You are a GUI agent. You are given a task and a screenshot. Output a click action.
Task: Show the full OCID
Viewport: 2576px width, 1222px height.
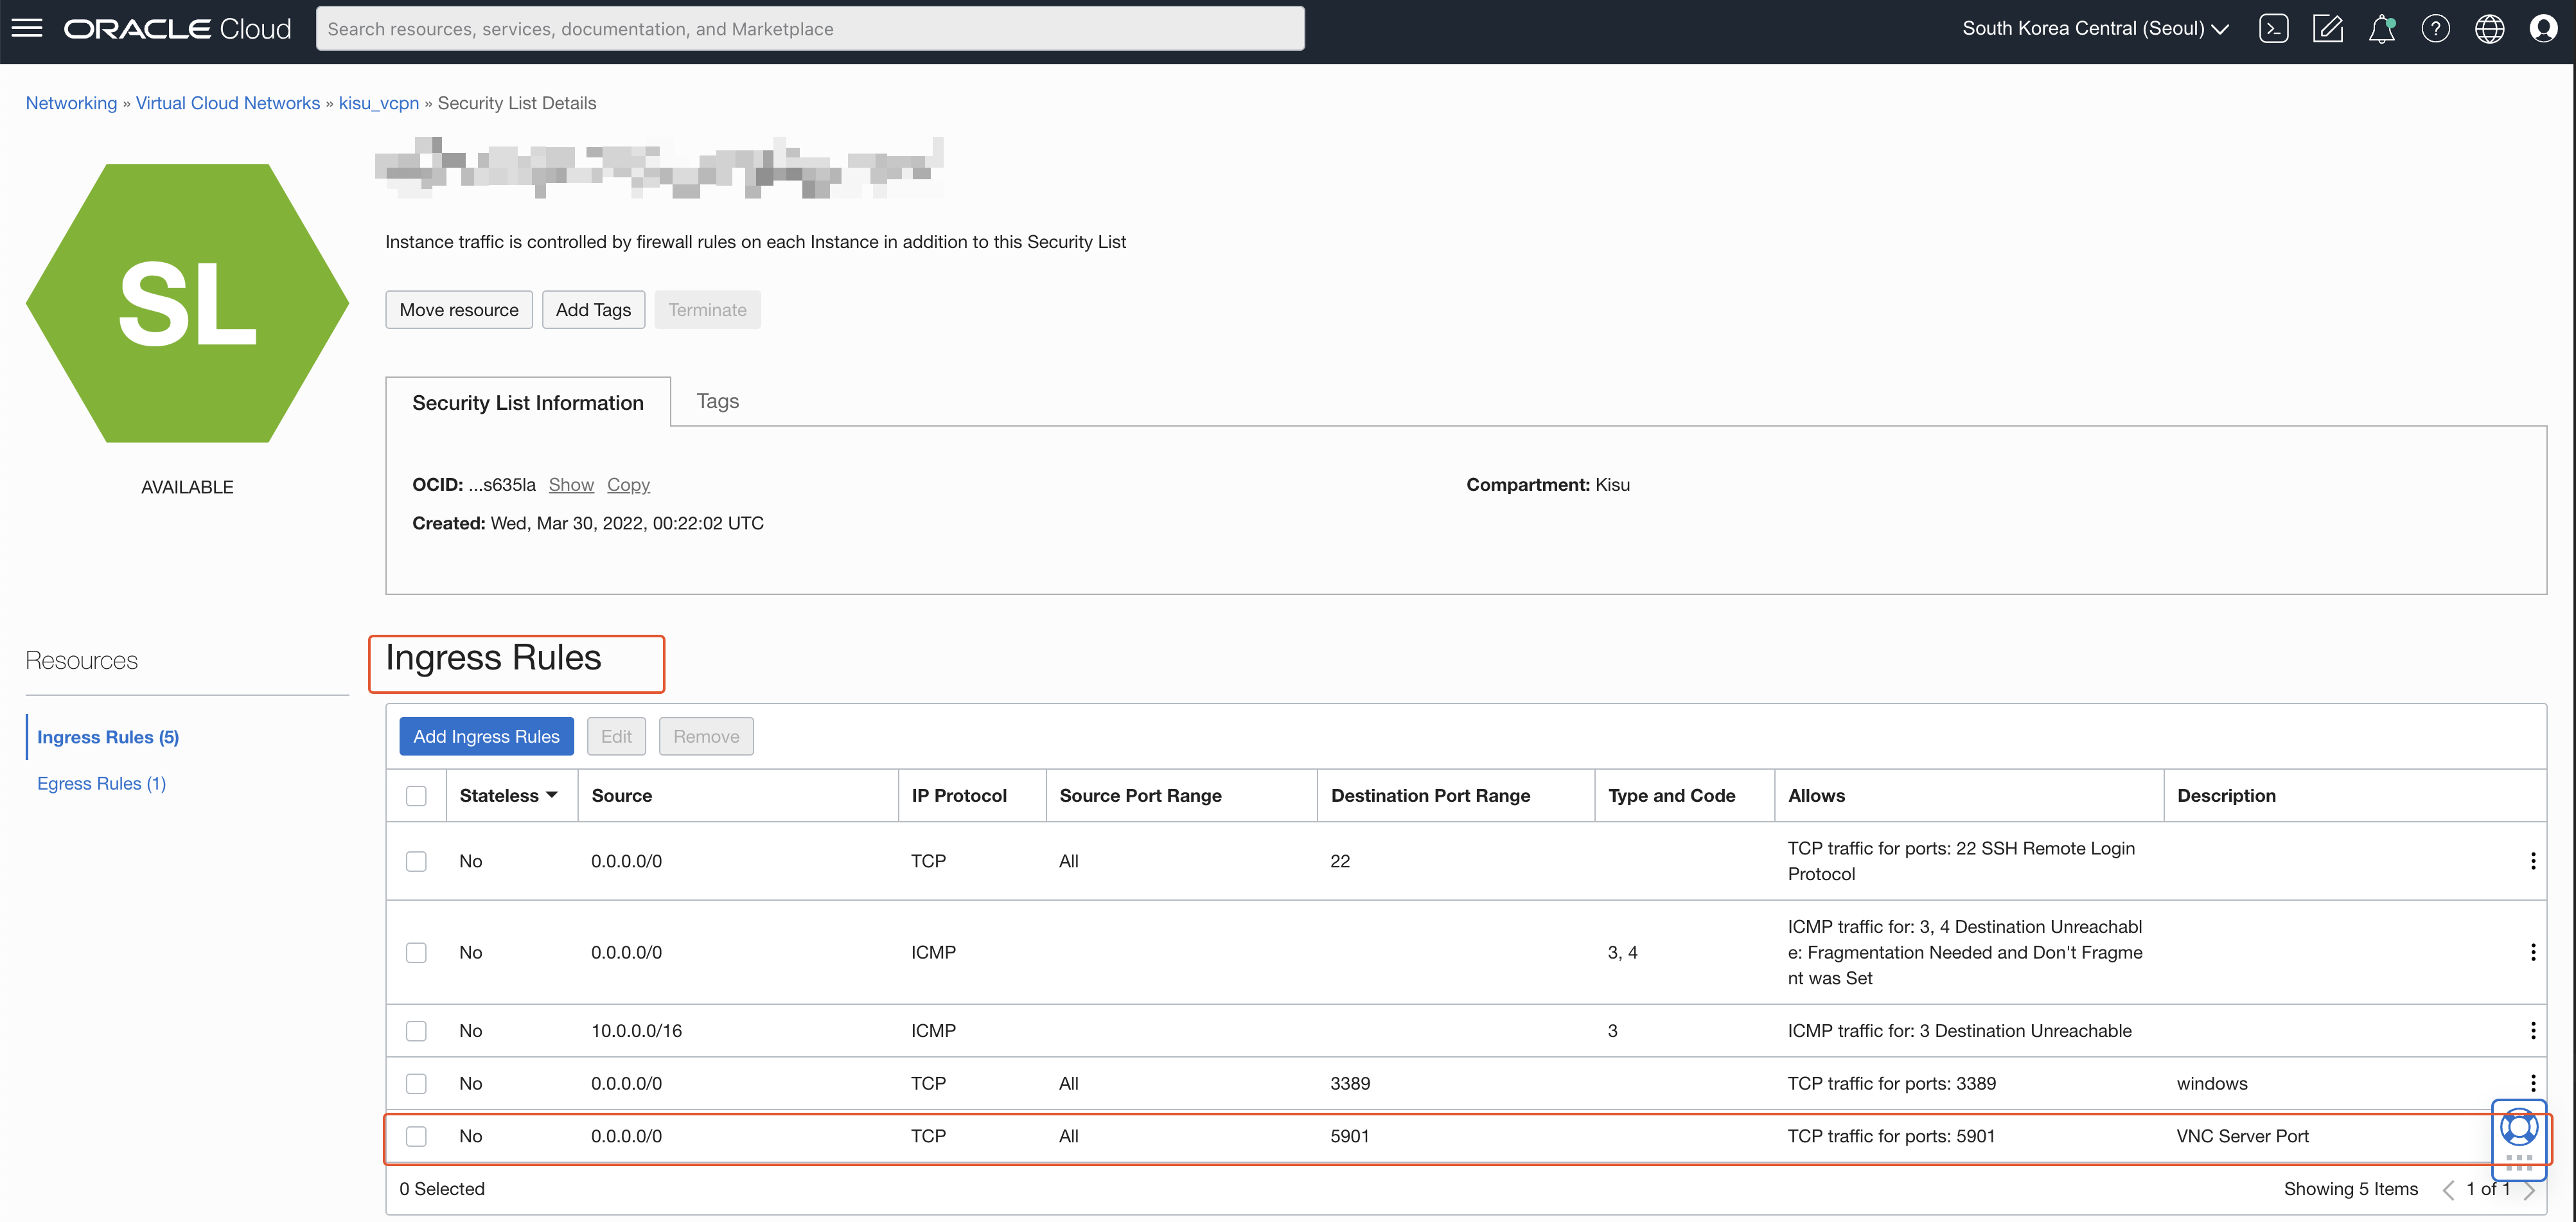click(571, 485)
